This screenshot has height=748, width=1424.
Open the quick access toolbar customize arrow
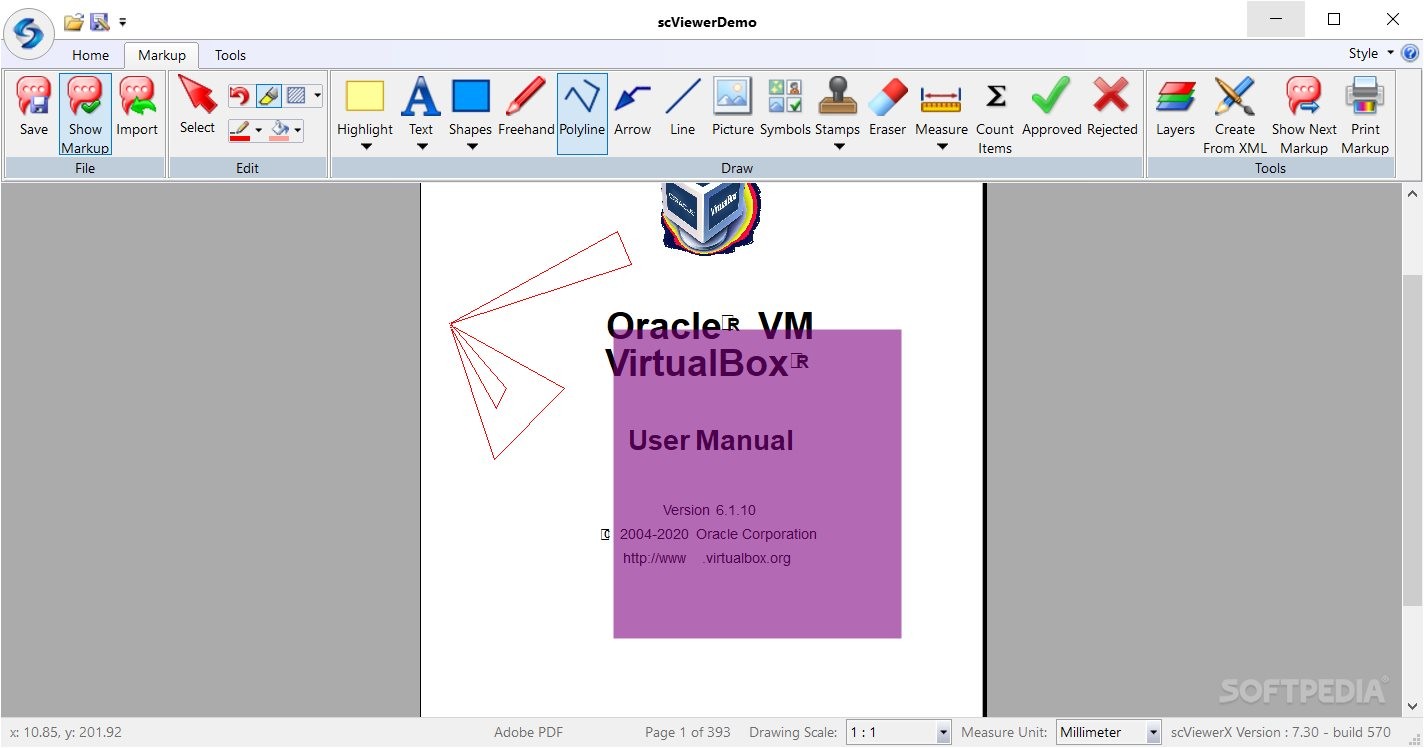(122, 22)
